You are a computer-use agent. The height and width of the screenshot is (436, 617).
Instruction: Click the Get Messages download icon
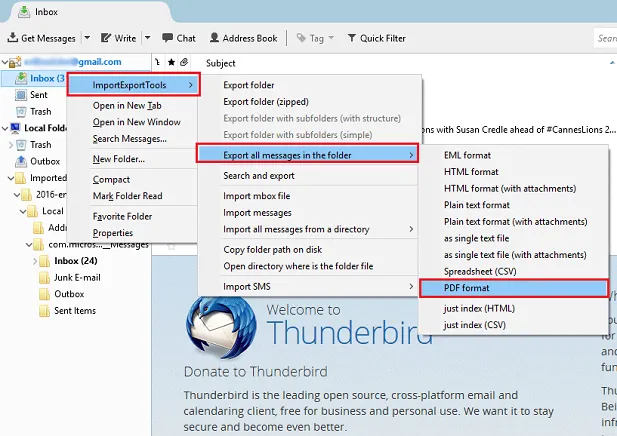[x=13, y=38]
